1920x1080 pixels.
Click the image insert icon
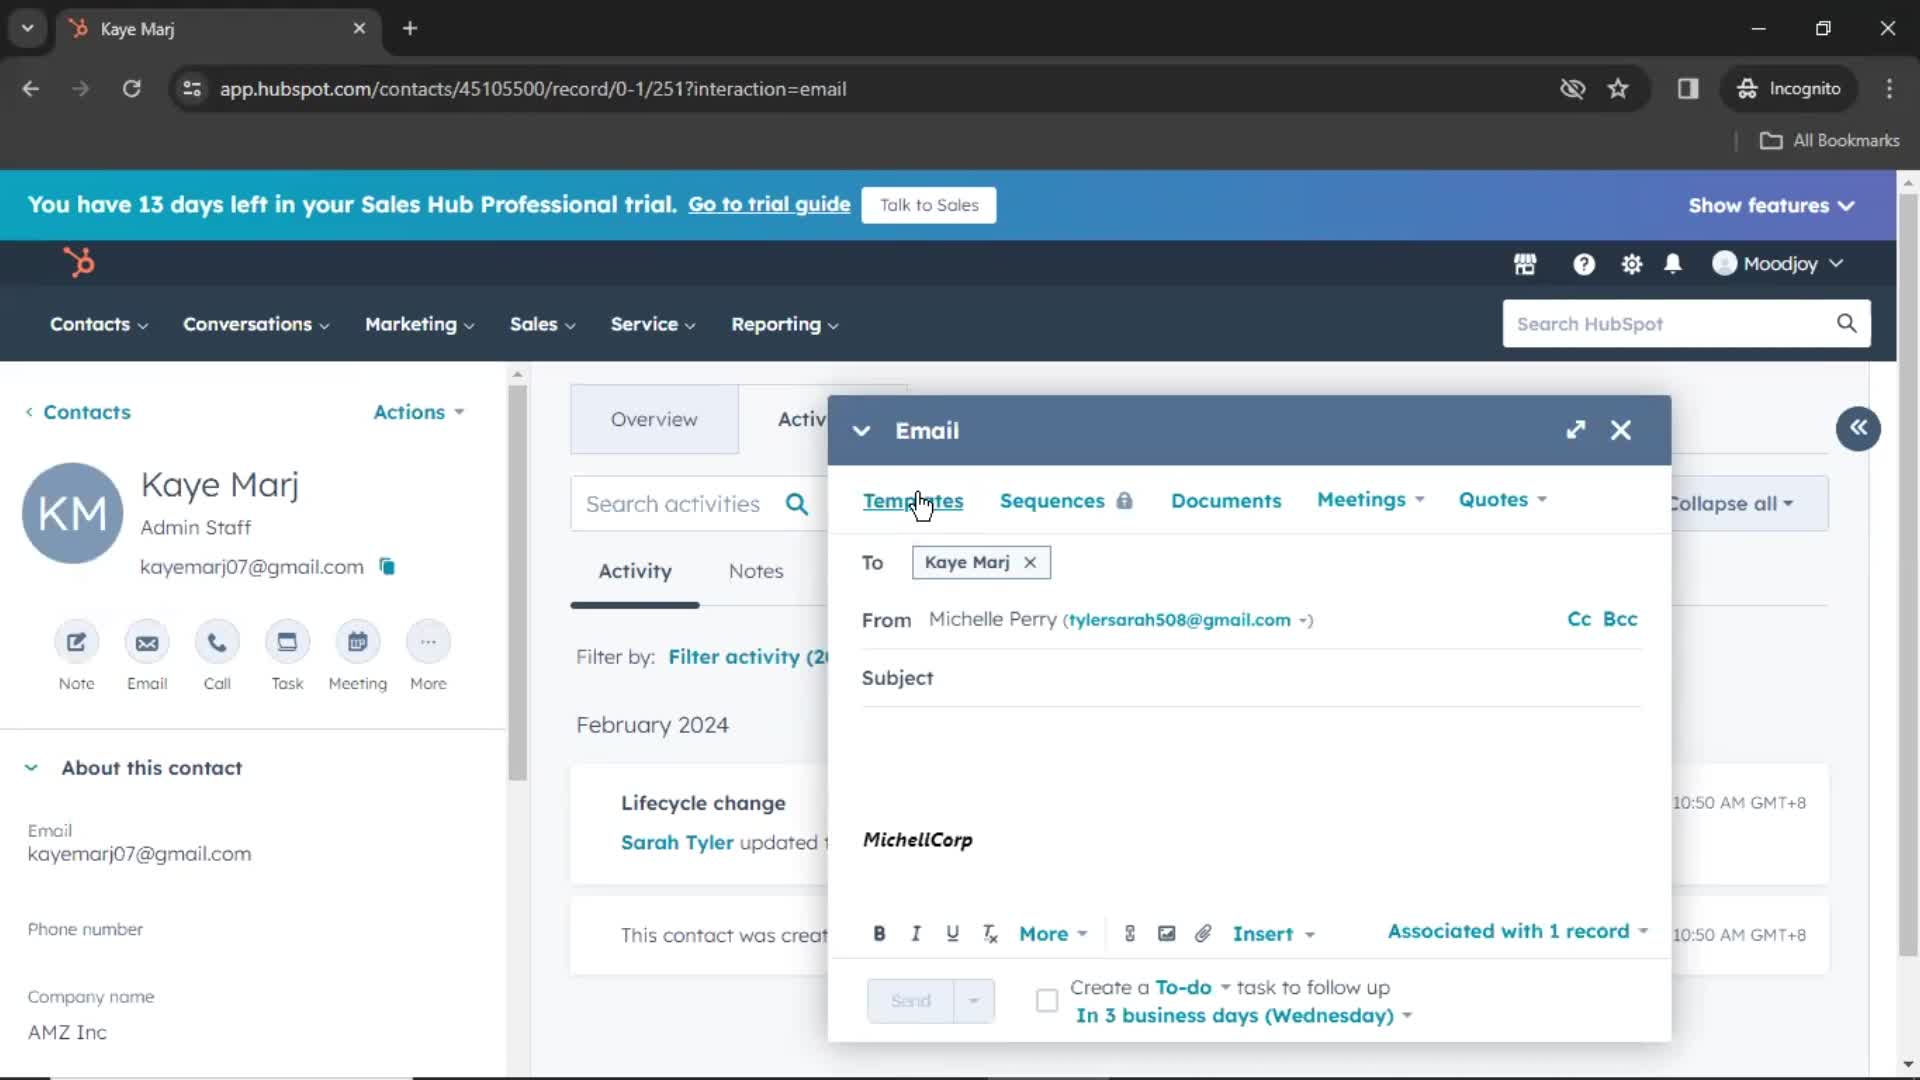1167,934
